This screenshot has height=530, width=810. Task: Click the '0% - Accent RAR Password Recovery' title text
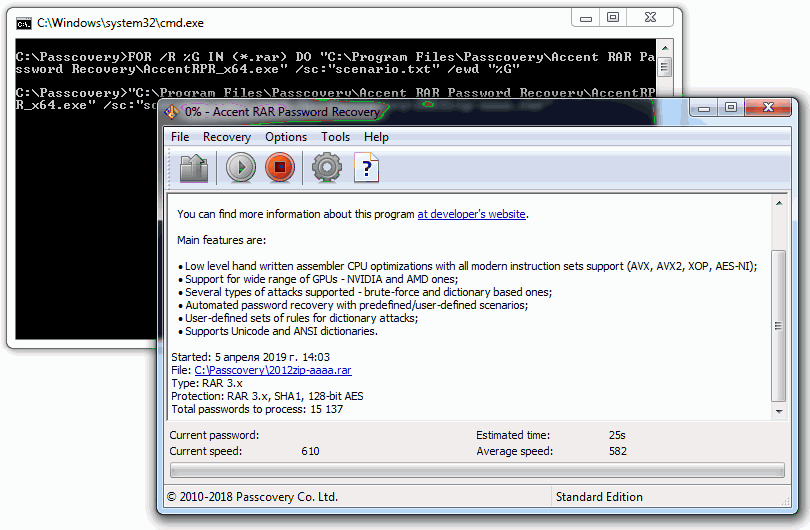click(x=282, y=112)
